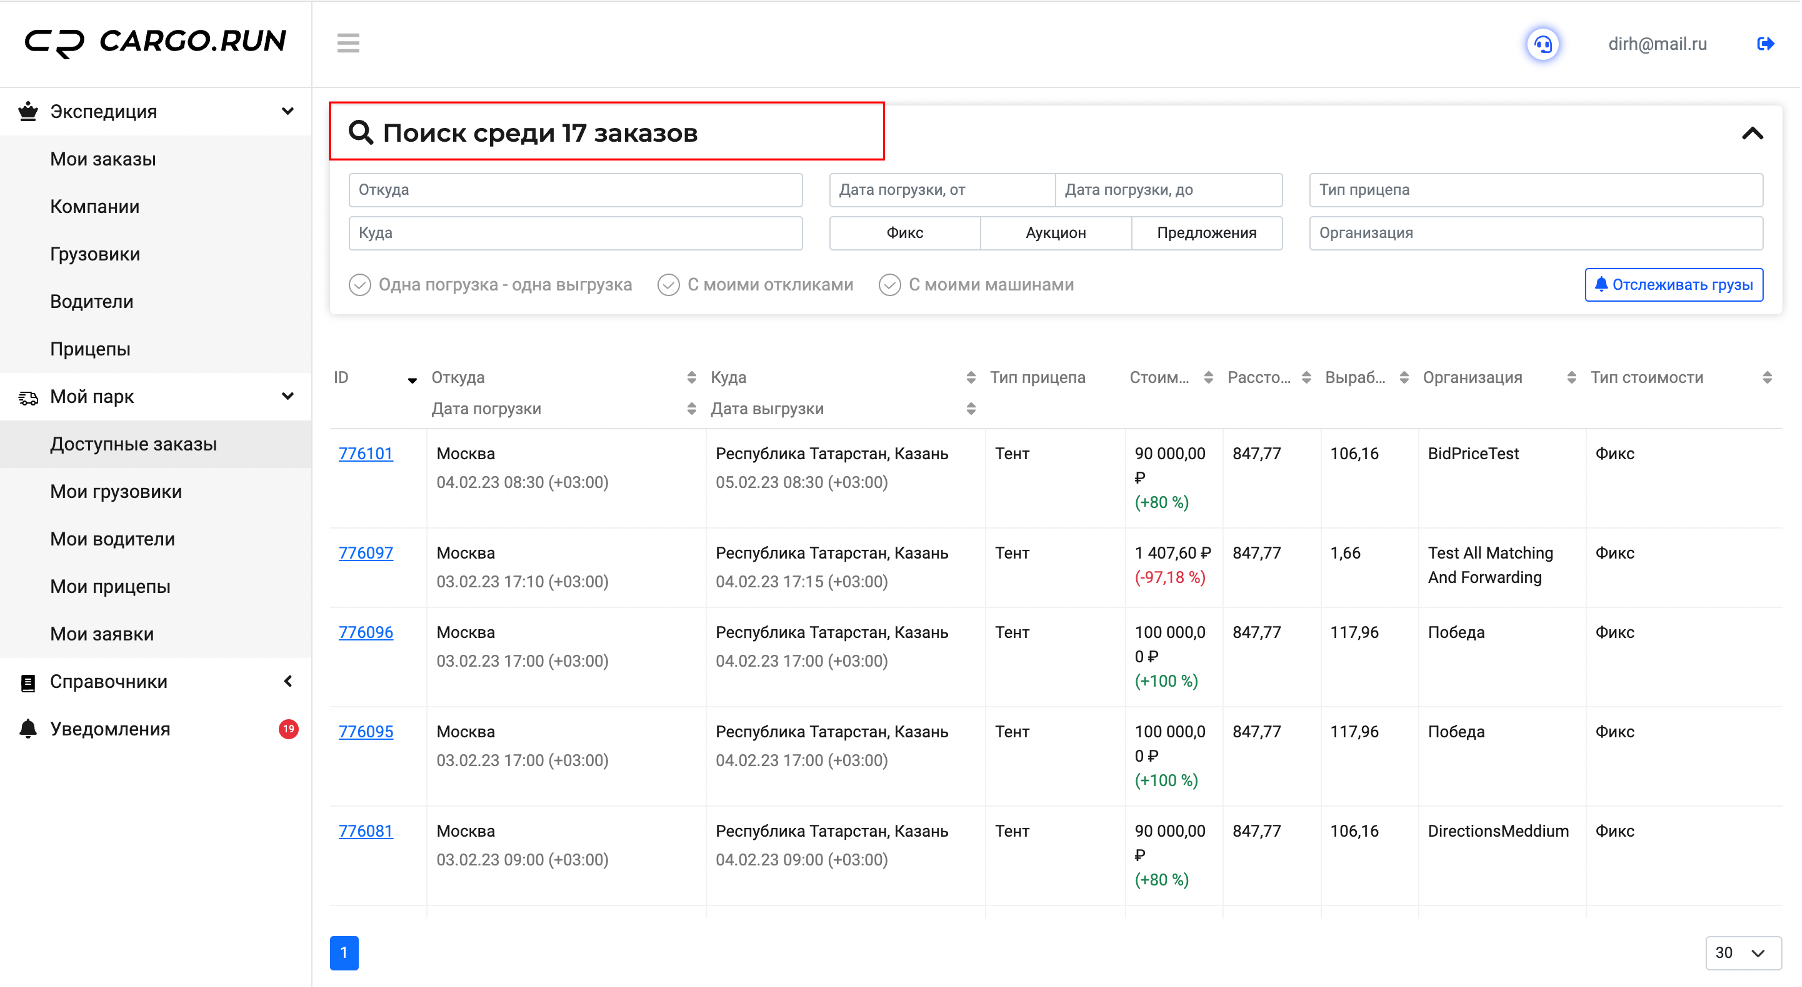Open the support headset icon

coord(1543,44)
